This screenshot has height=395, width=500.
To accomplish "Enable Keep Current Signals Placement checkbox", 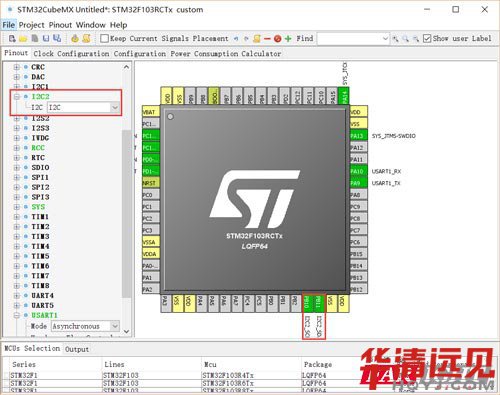I will pos(104,39).
